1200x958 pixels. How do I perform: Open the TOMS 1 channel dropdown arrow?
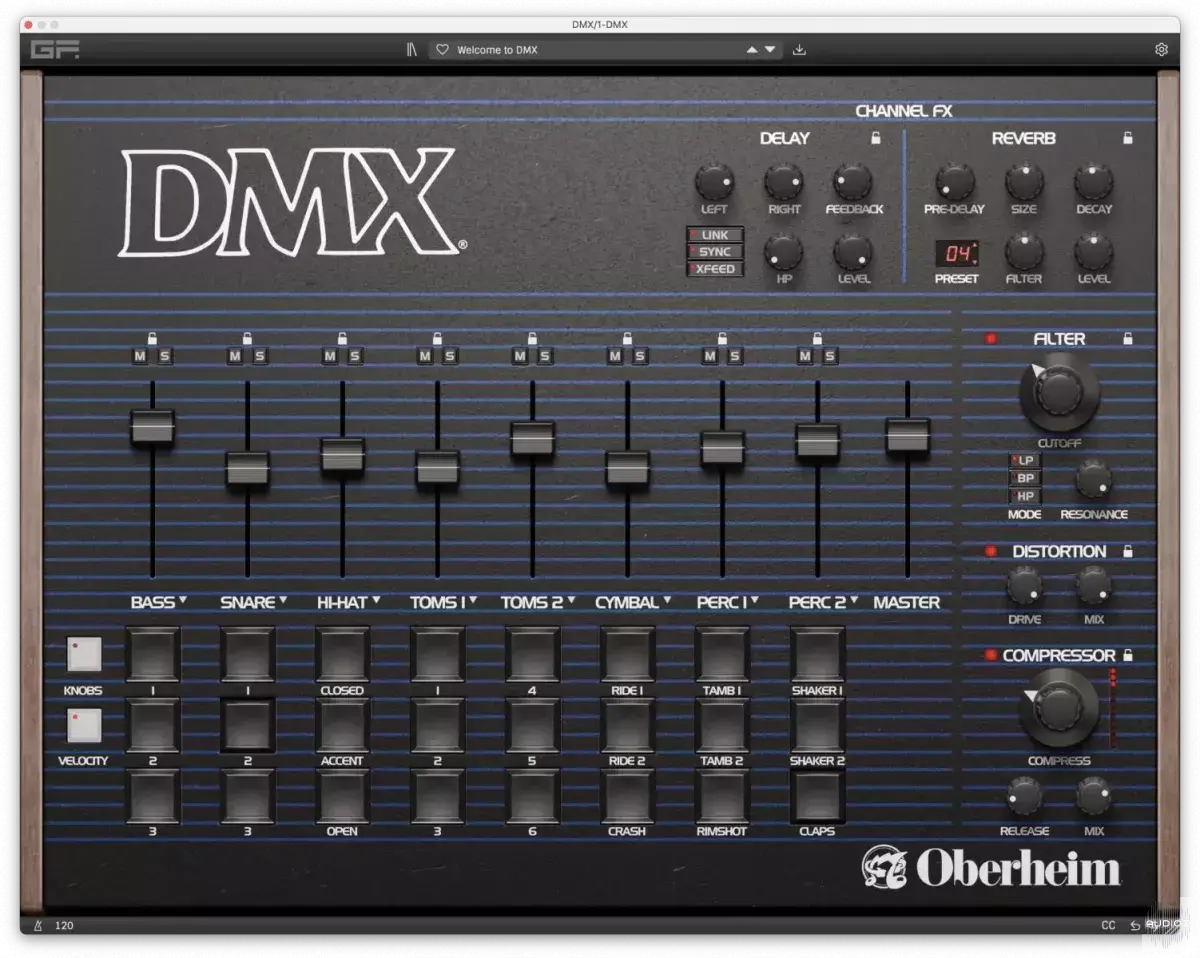click(x=473, y=601)
